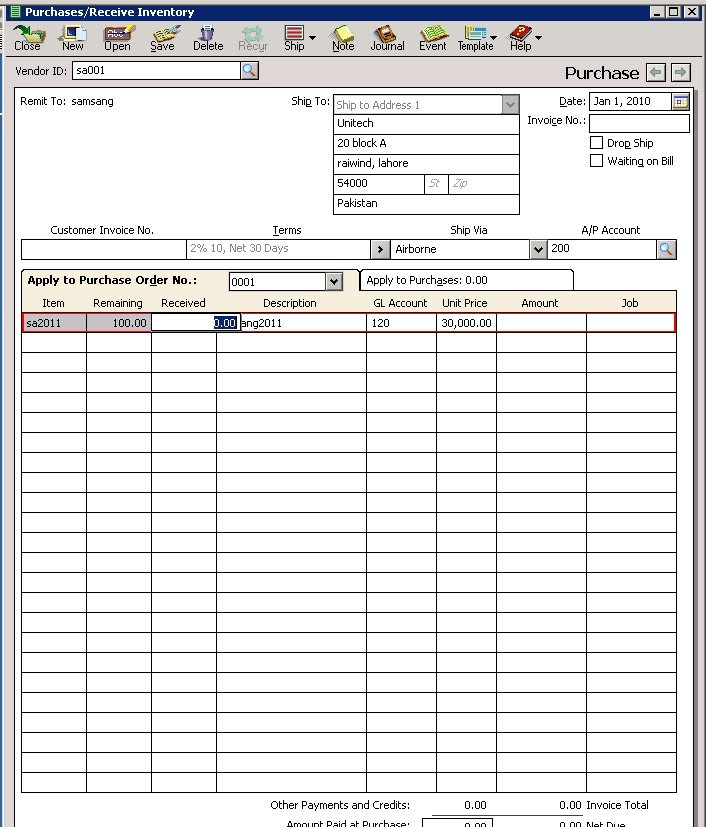Expand Ship to Address dropdown

tap(510, 104)
